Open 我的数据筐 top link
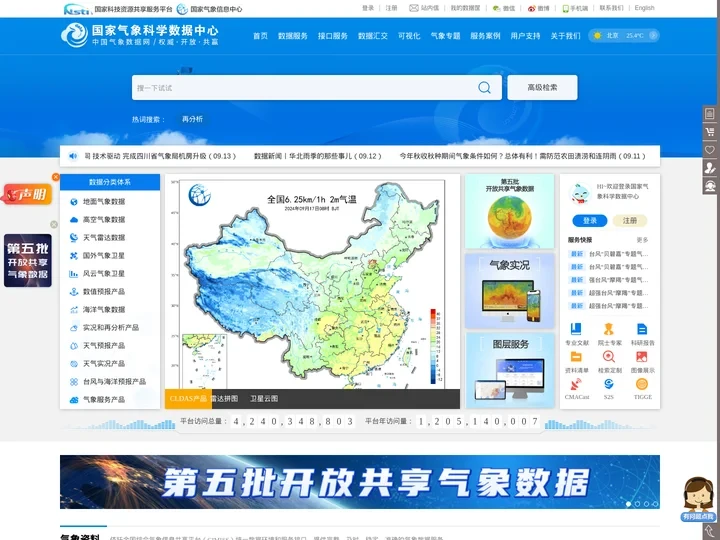Viewport: 720px width, 540px height. tap(465, 8)
